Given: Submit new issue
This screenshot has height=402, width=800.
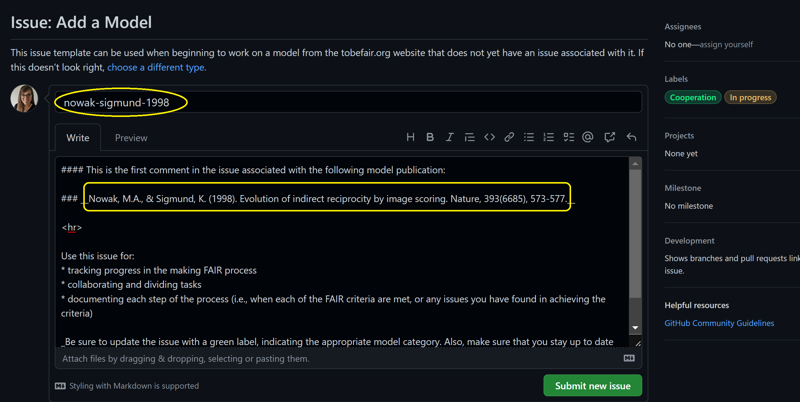Looking at the screenshot, I should 592,386.
